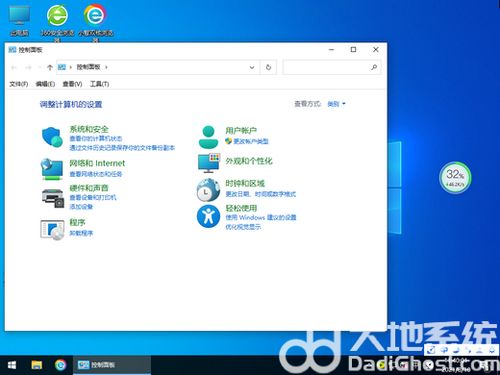Click the 卸载程序 uninstall link
The image size is (500, 375).
81,233
